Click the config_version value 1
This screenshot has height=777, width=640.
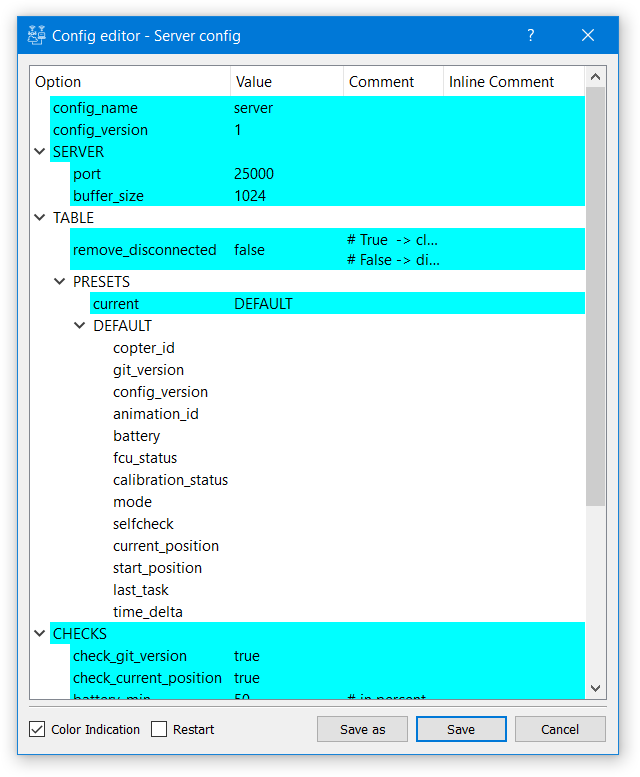238,129
